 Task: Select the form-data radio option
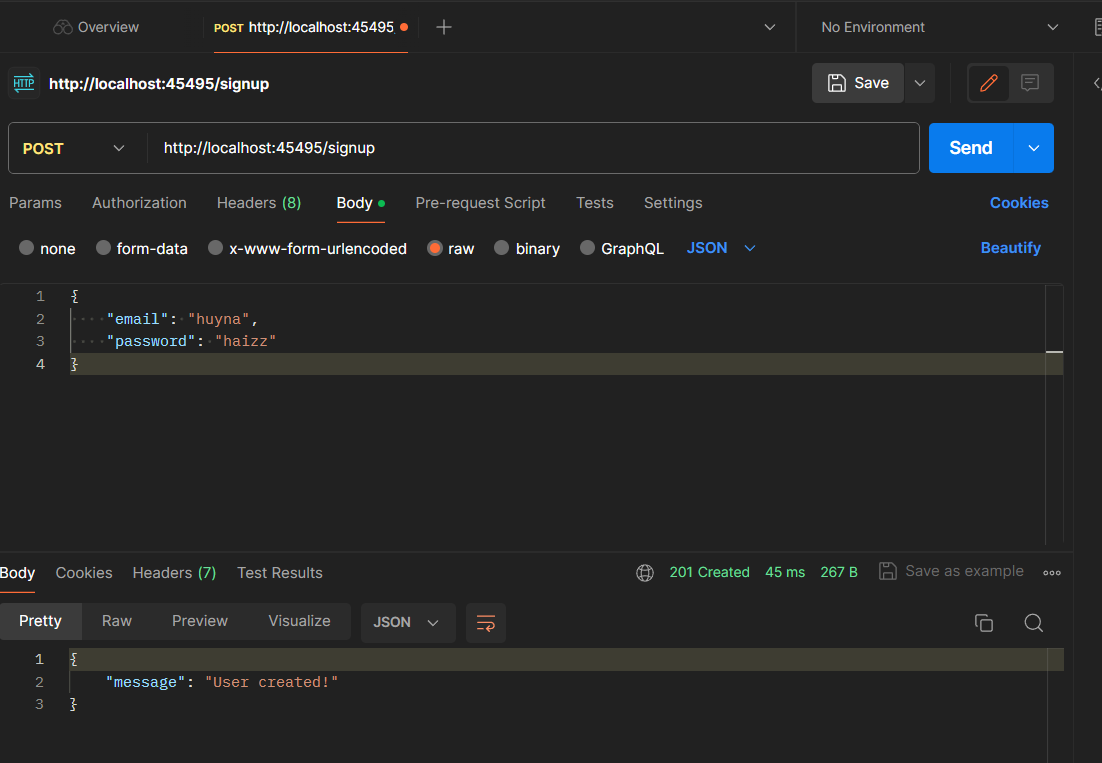(103, 248)
